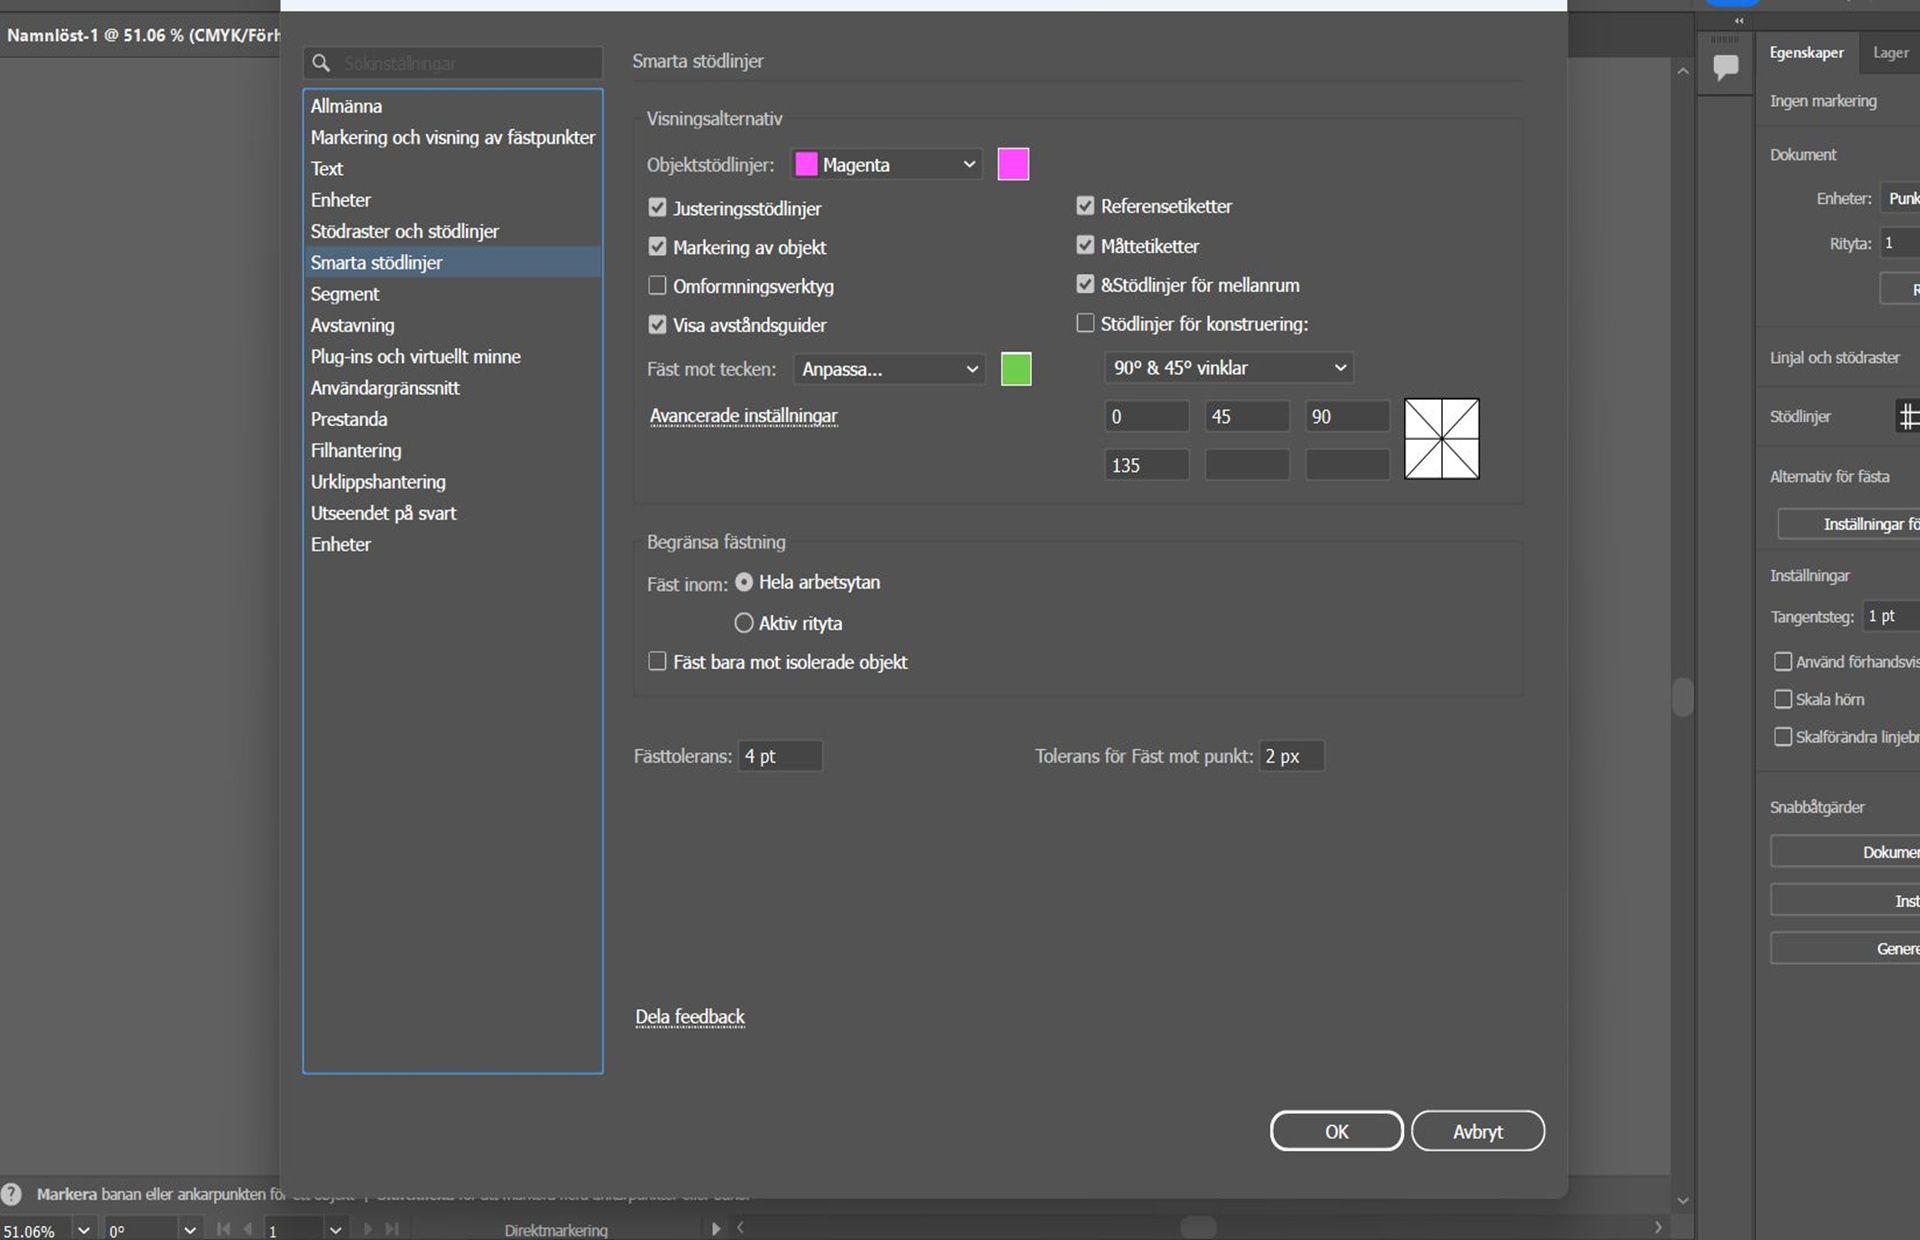Open the 90° & 45° vinklar dropdown

pos(1228,368)
